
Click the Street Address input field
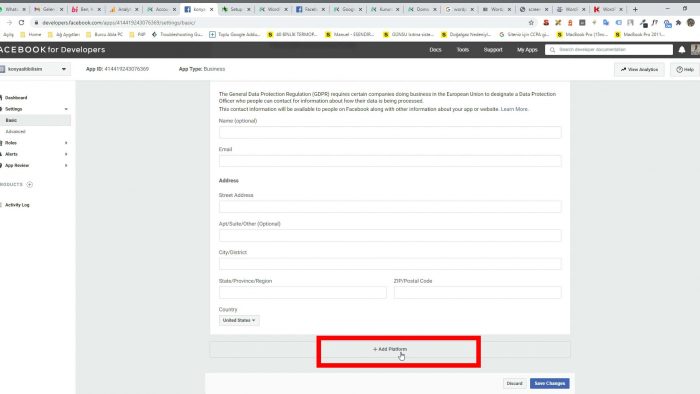point(390,207)
